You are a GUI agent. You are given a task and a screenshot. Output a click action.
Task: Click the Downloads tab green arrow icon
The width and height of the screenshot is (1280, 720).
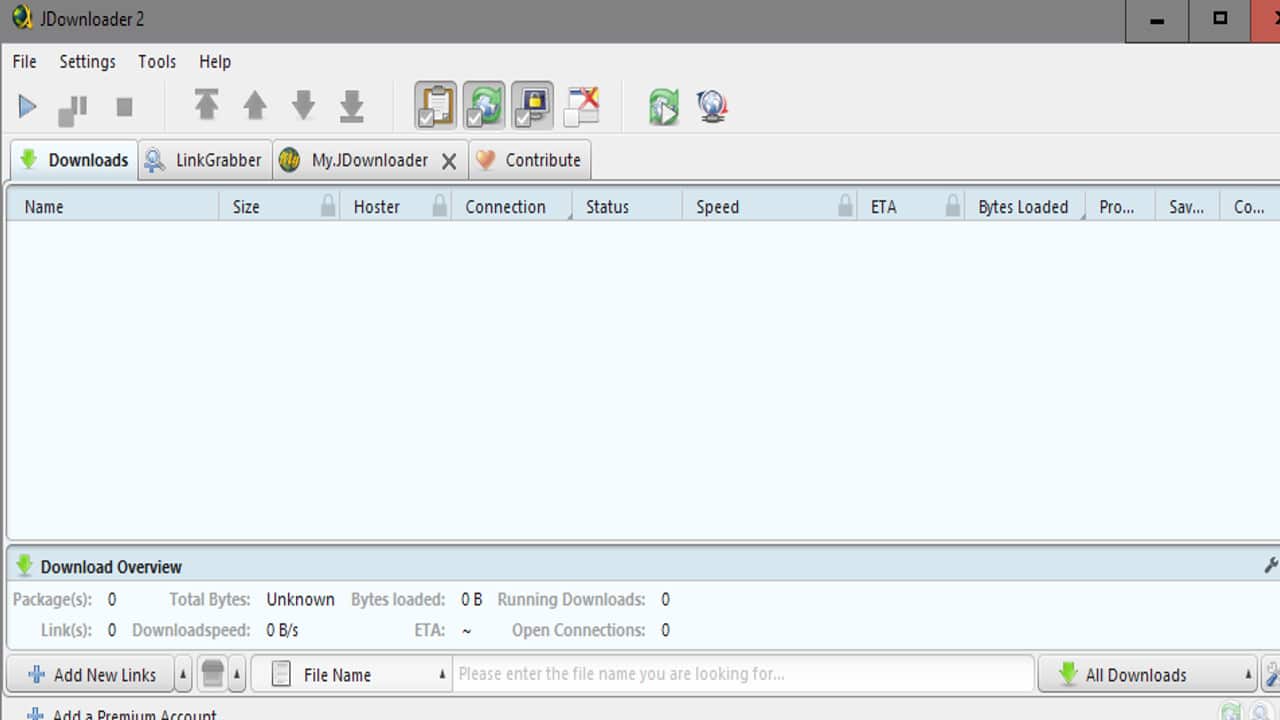[x=29, y=160]
